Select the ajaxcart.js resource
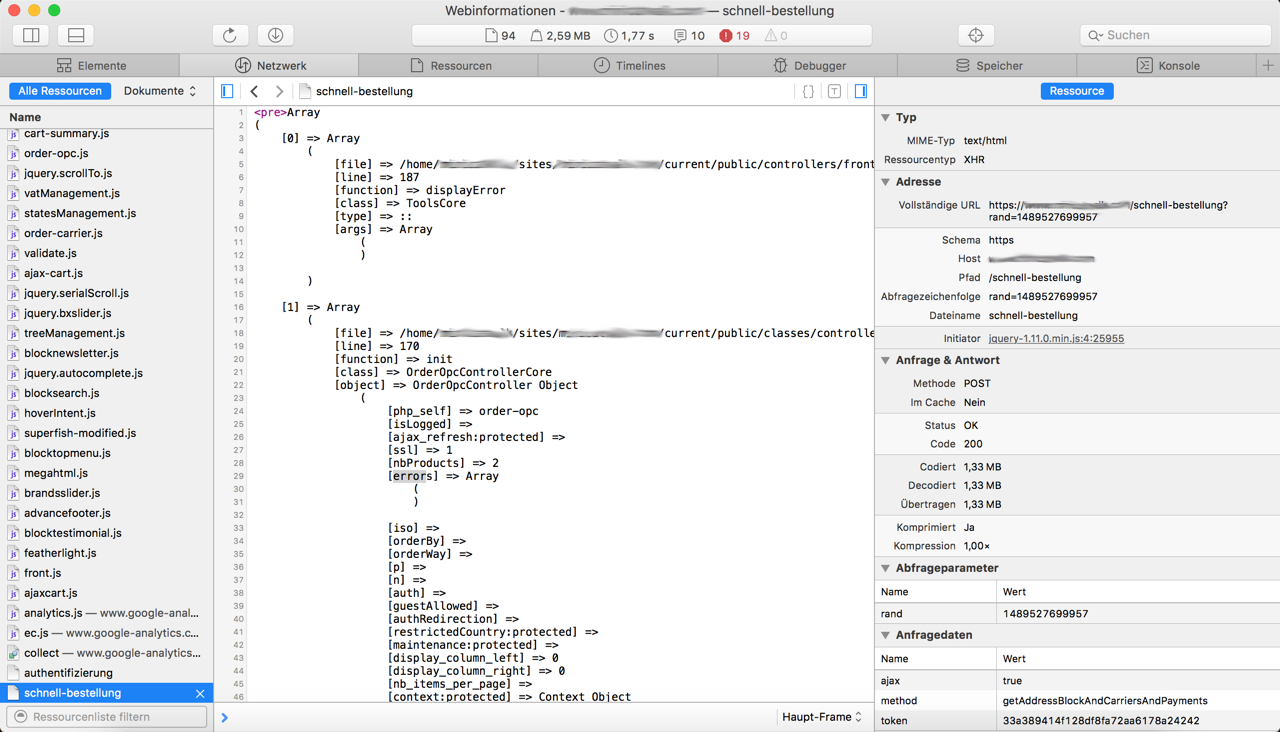 point(107,593)
